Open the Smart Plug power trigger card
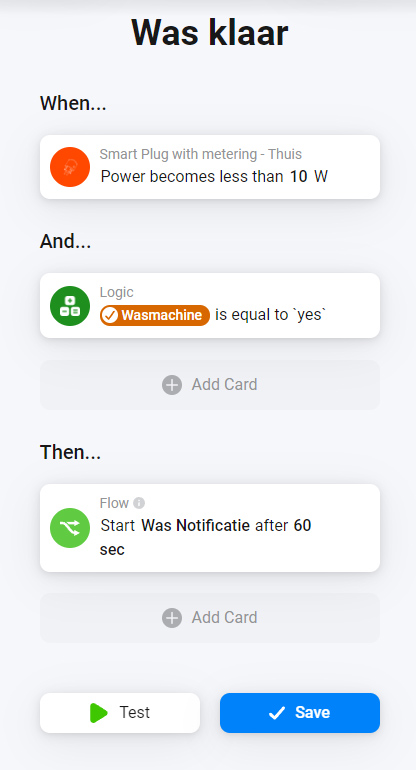Image resolution: width=416 pixels, height=770 pixels. (x=210, y=167)
